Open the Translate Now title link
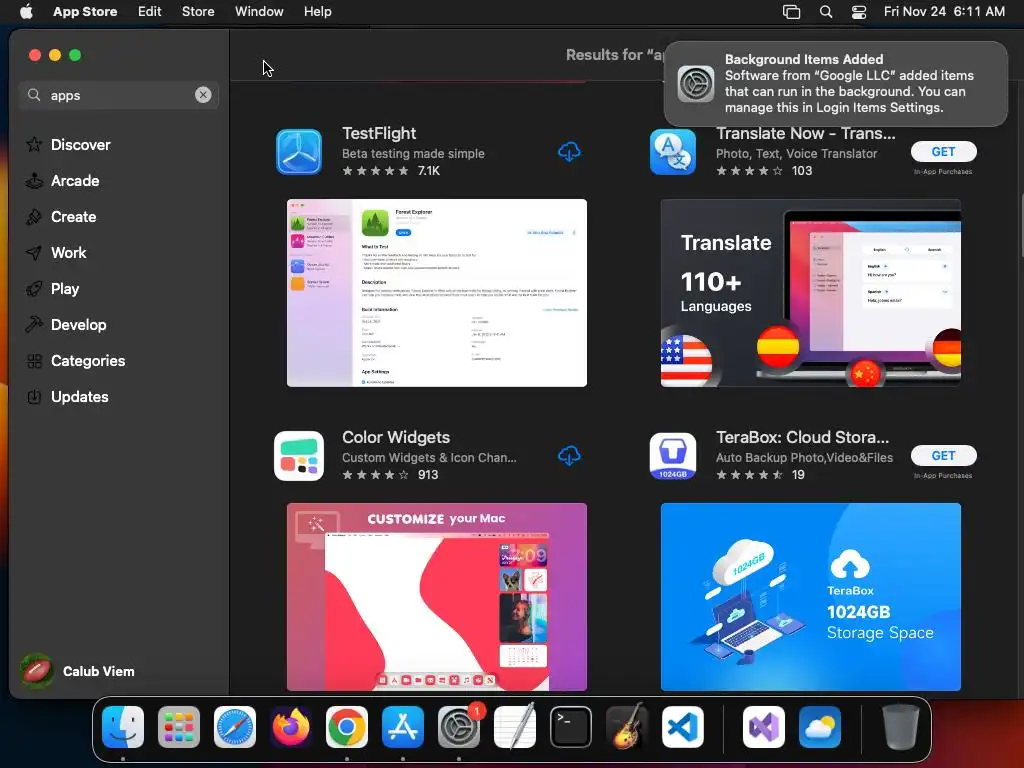Viewport: 1024px width, 768px height. coord(805,133)
